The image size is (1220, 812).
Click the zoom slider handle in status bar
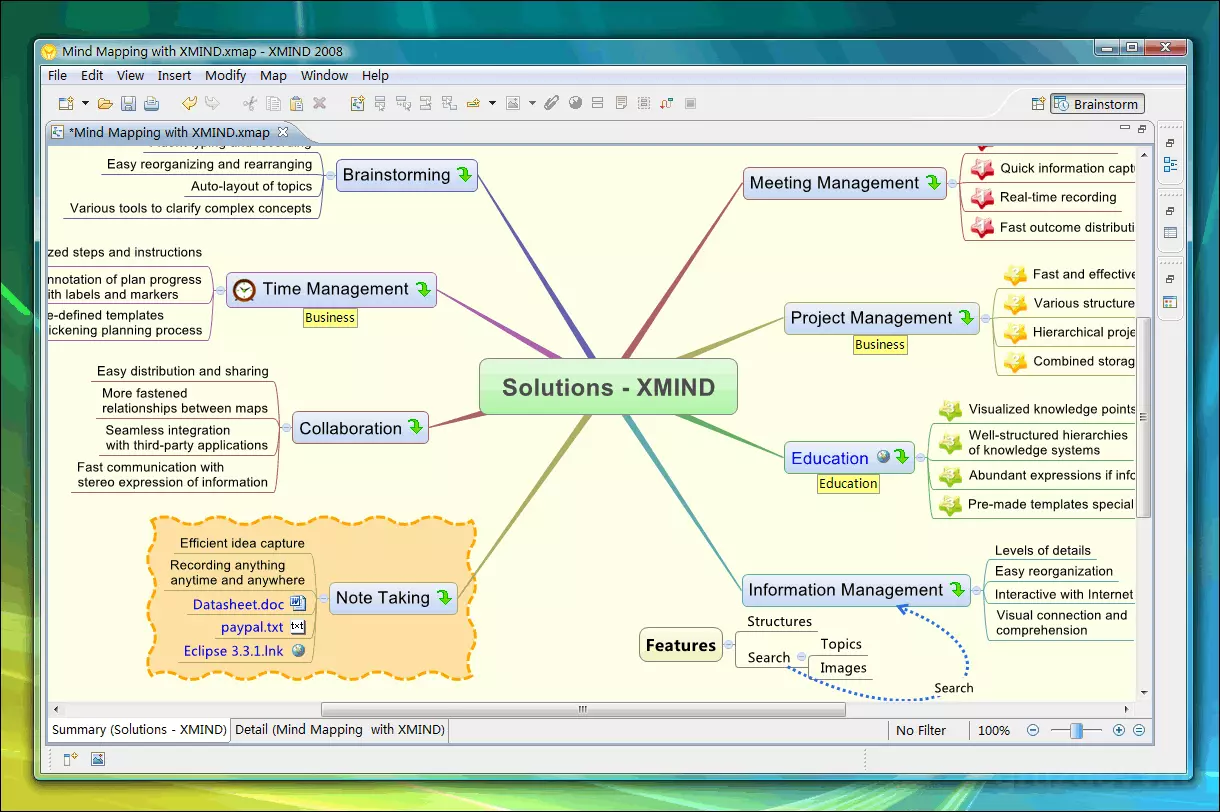1076,731
